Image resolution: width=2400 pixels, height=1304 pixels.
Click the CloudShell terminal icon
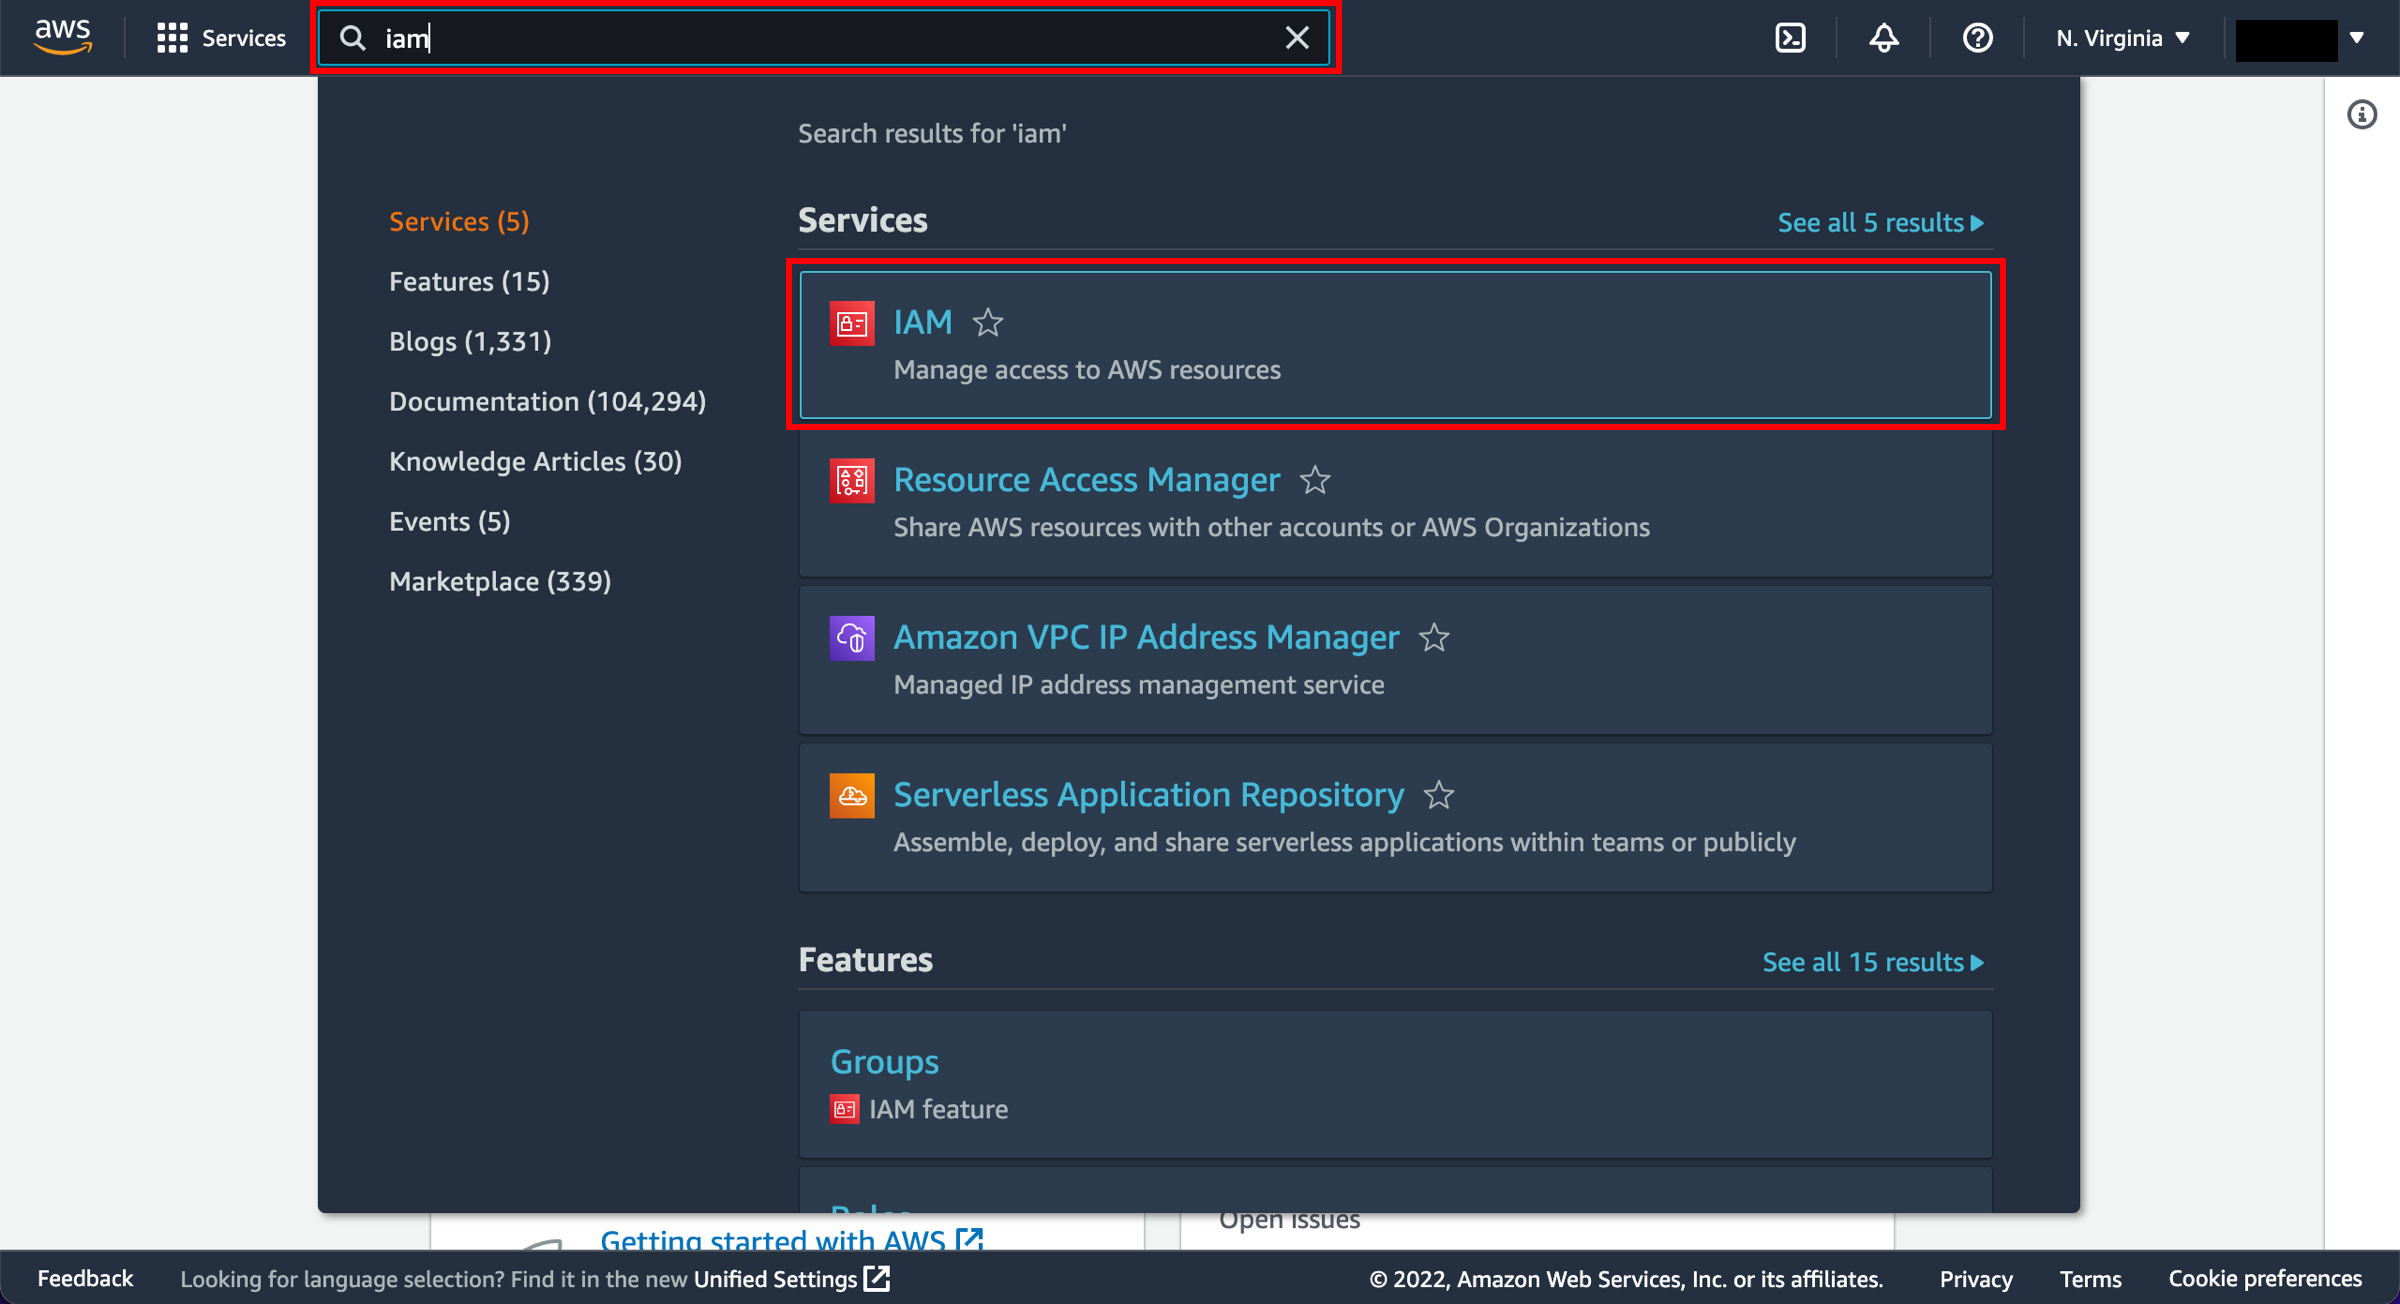click(x=1792, y=39)
